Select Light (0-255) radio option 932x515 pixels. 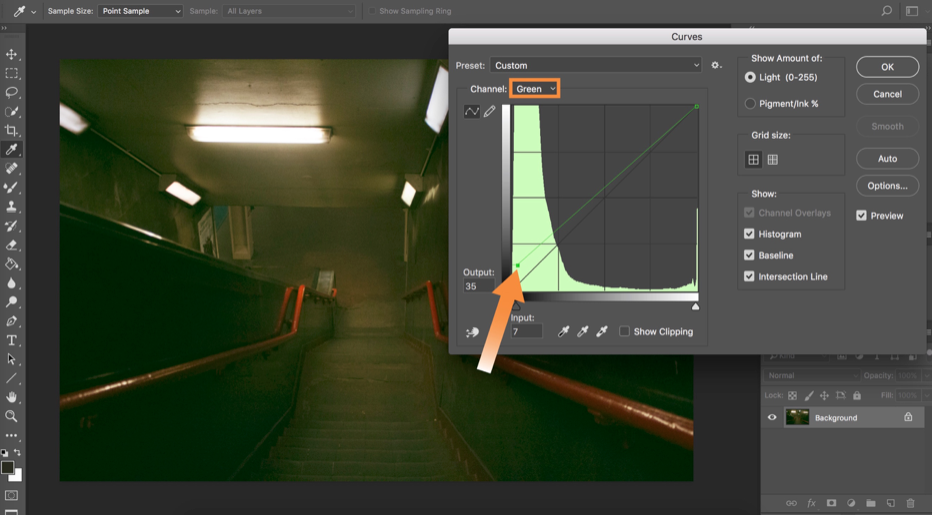click(750, 77)
